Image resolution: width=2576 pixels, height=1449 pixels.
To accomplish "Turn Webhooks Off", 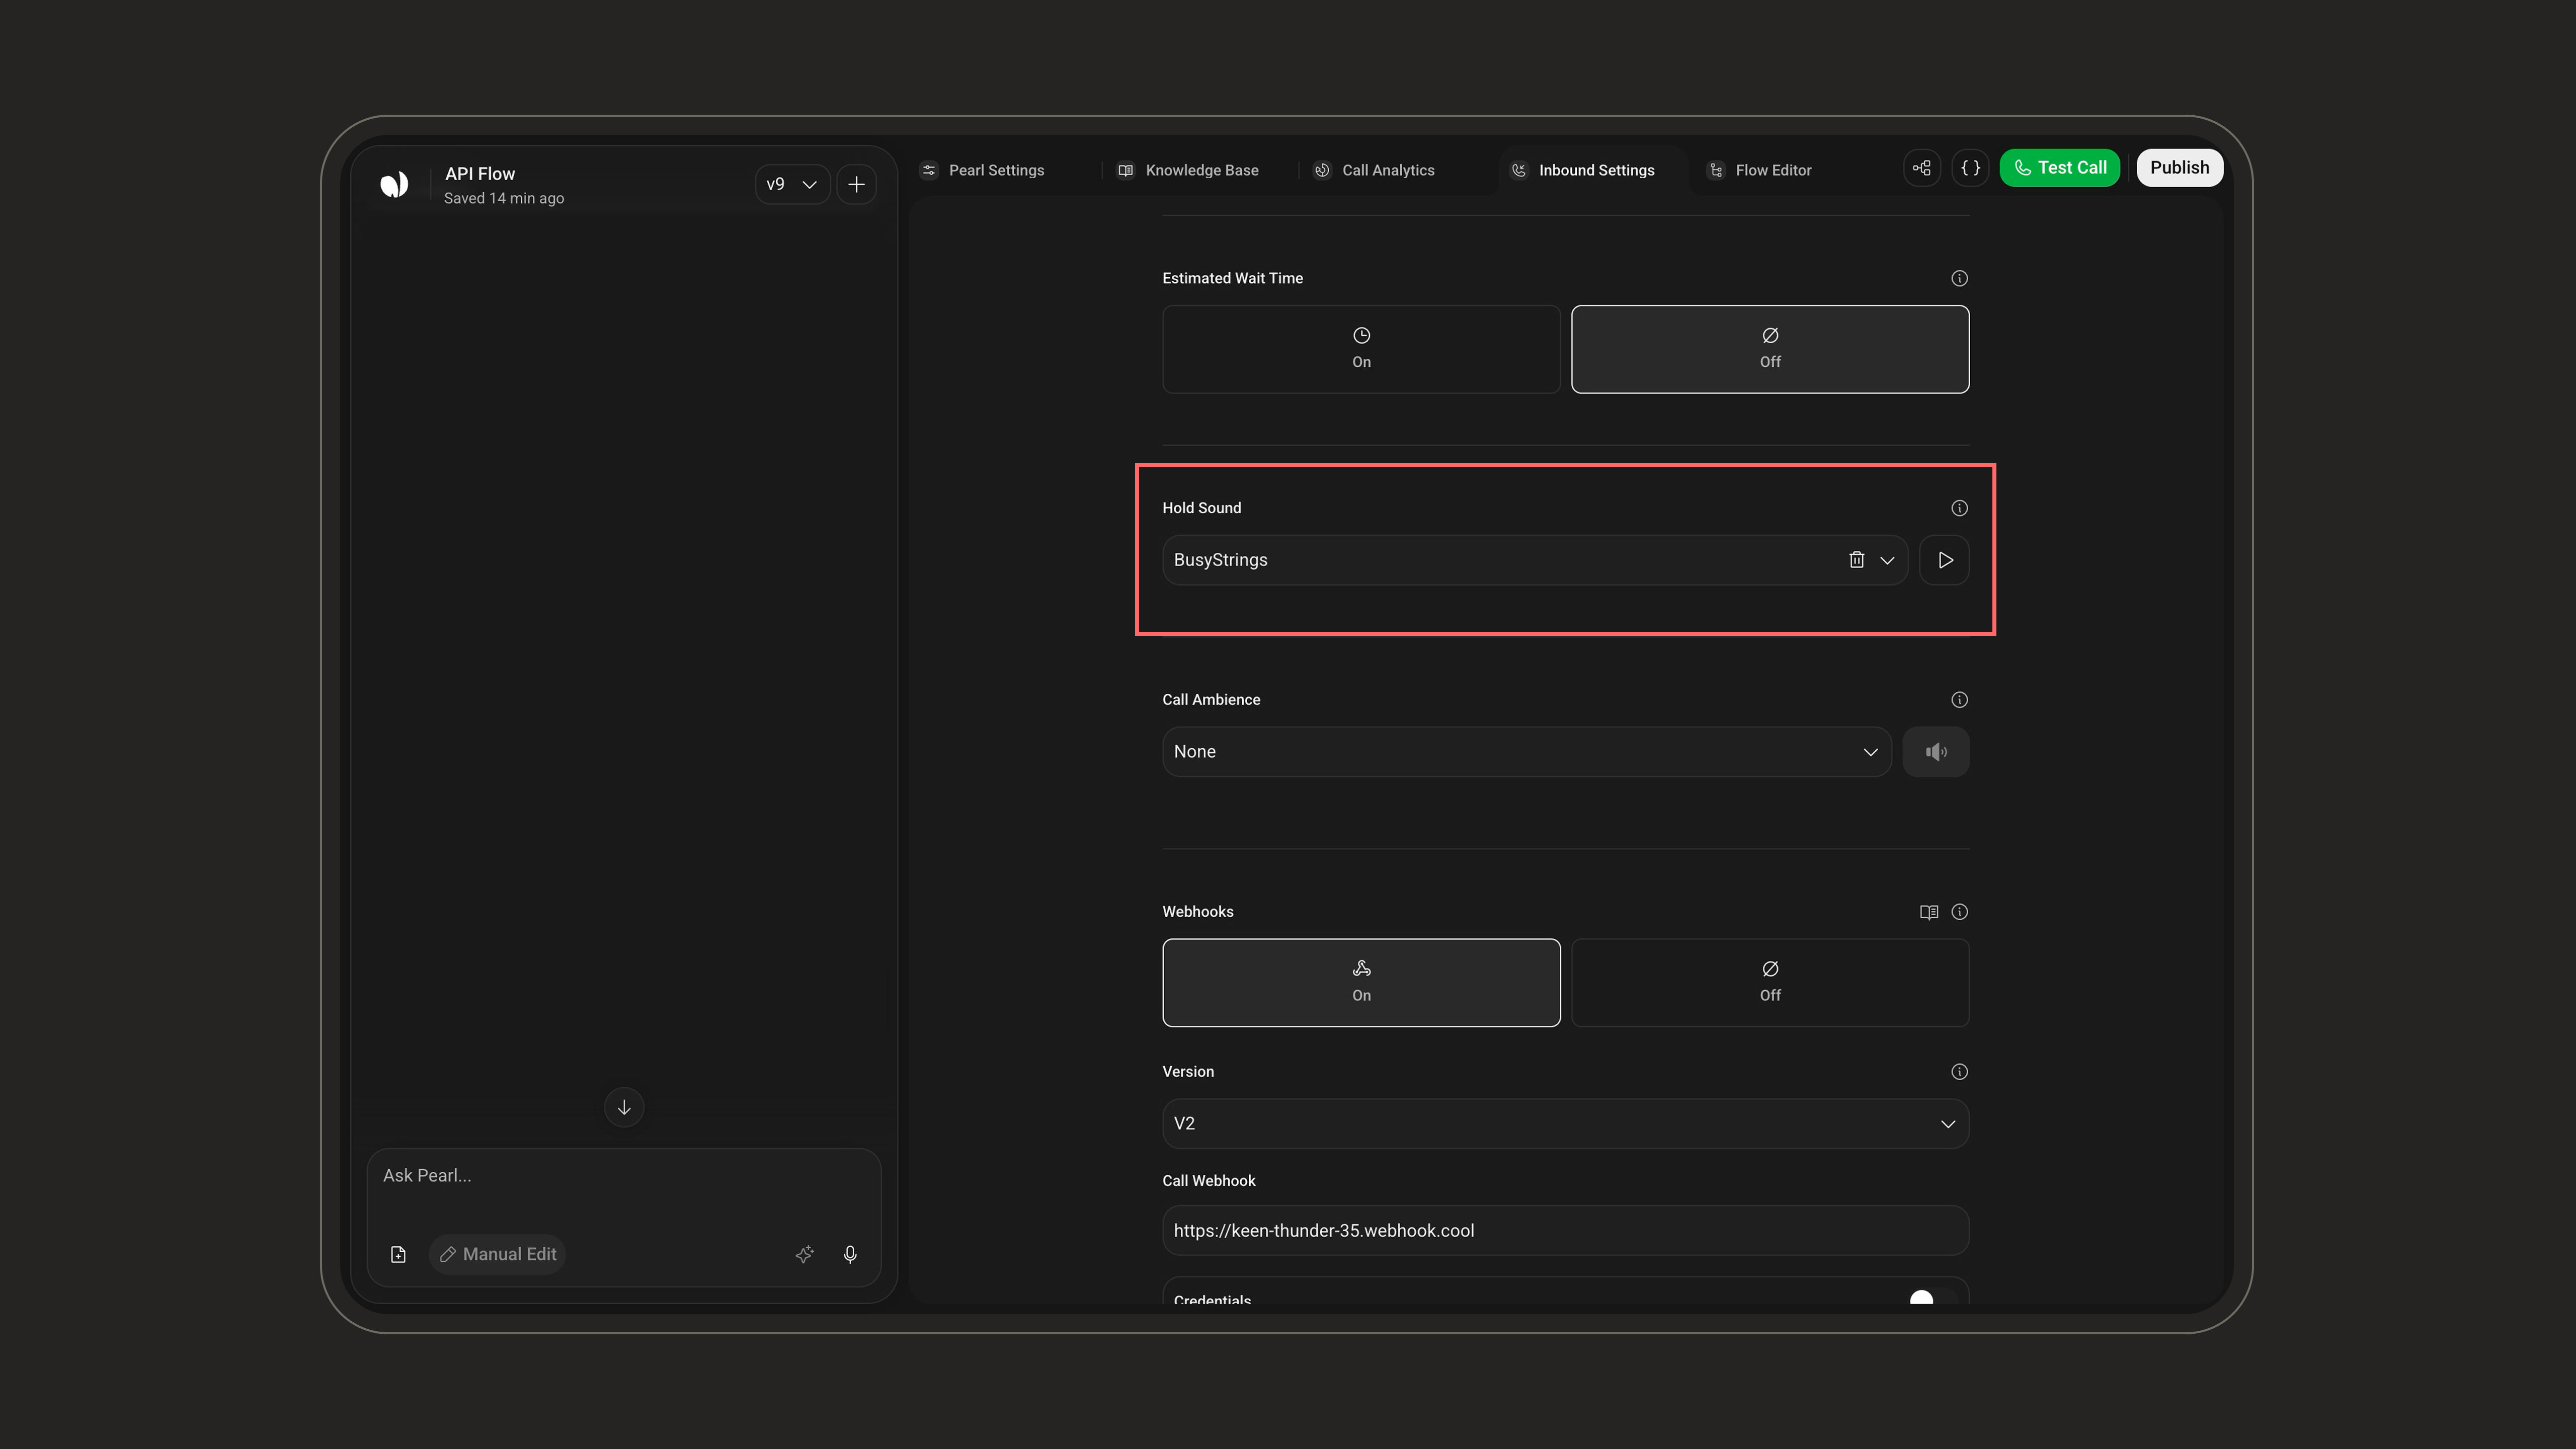I will click(x=1770, y=982).
